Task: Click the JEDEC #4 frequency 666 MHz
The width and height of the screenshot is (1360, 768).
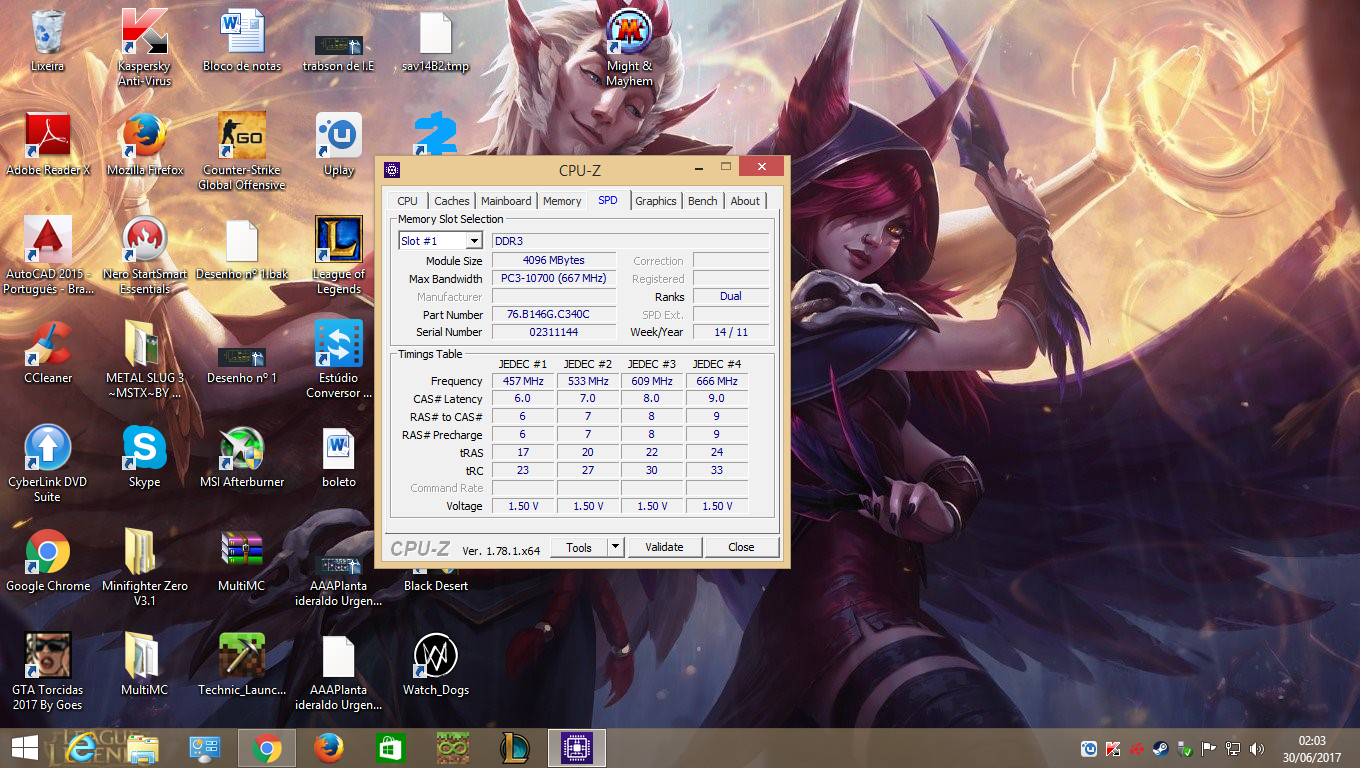Action: tap(717, 381)
